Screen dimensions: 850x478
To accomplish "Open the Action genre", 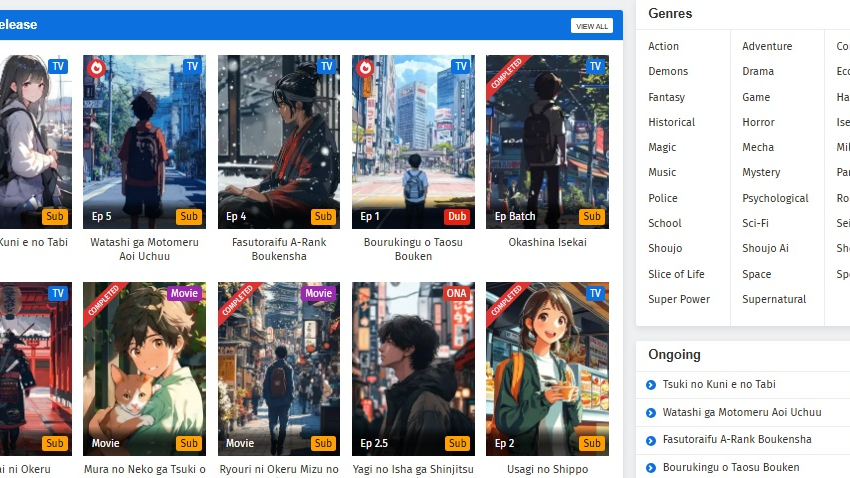I will coord(664,46).
